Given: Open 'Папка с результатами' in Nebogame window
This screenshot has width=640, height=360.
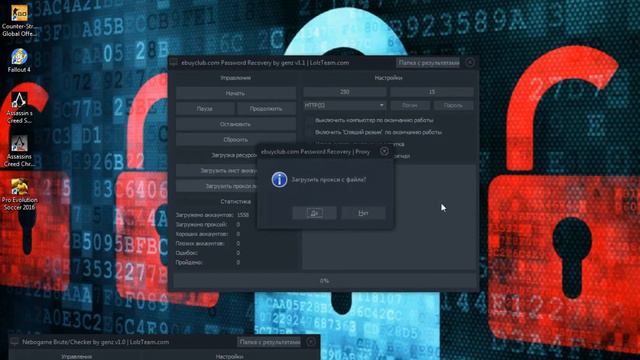Looking at the screenshot, I should pyautogui.click(x=269, y=342).
